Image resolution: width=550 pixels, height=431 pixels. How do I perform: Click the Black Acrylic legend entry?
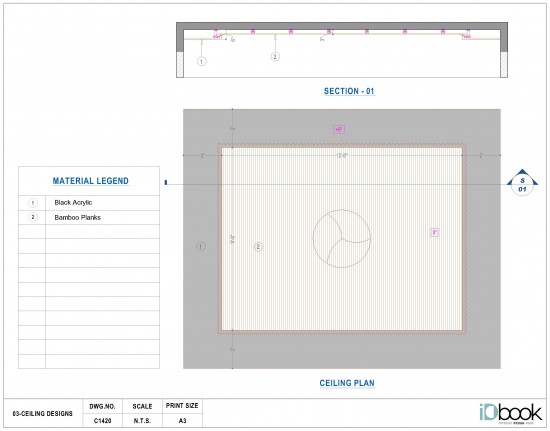pyautogui.click(x=73, y=202)
